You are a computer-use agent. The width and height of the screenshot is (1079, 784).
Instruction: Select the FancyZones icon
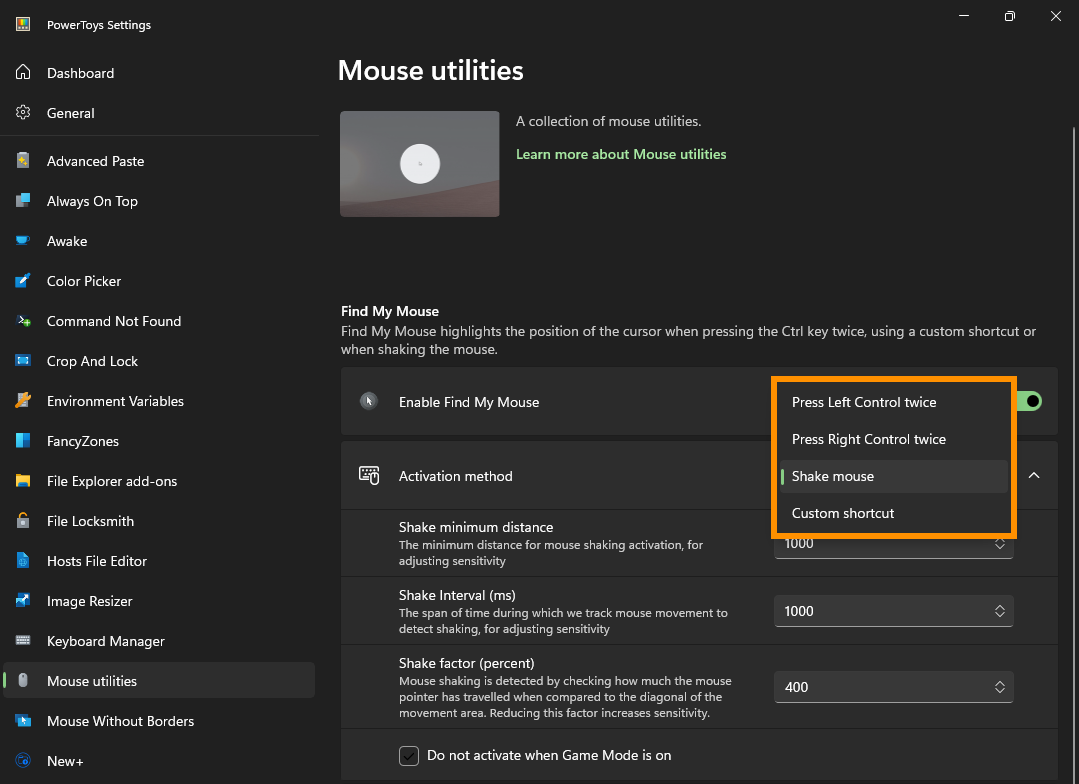23,440
